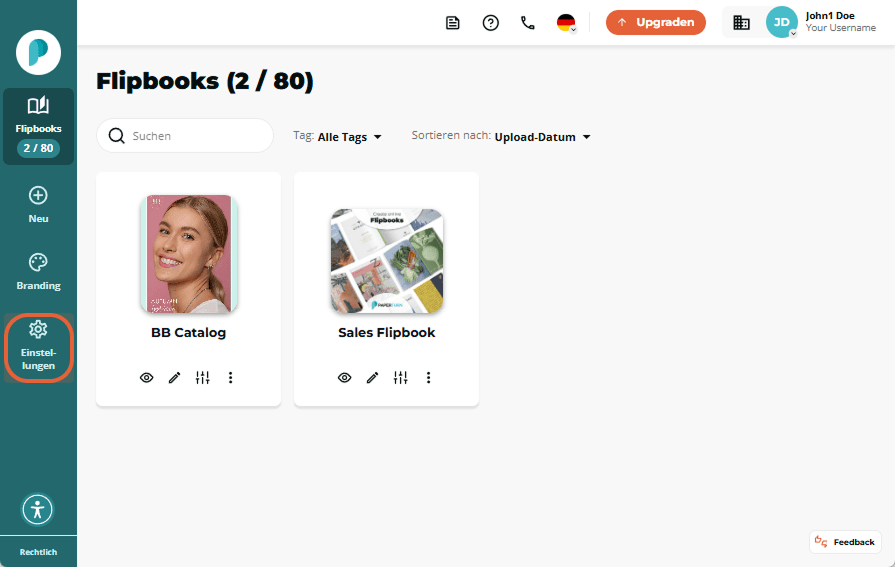
Task: Edit BB Catalog with pencil icon
Action: pyautogui.click(x=175, y=377)
